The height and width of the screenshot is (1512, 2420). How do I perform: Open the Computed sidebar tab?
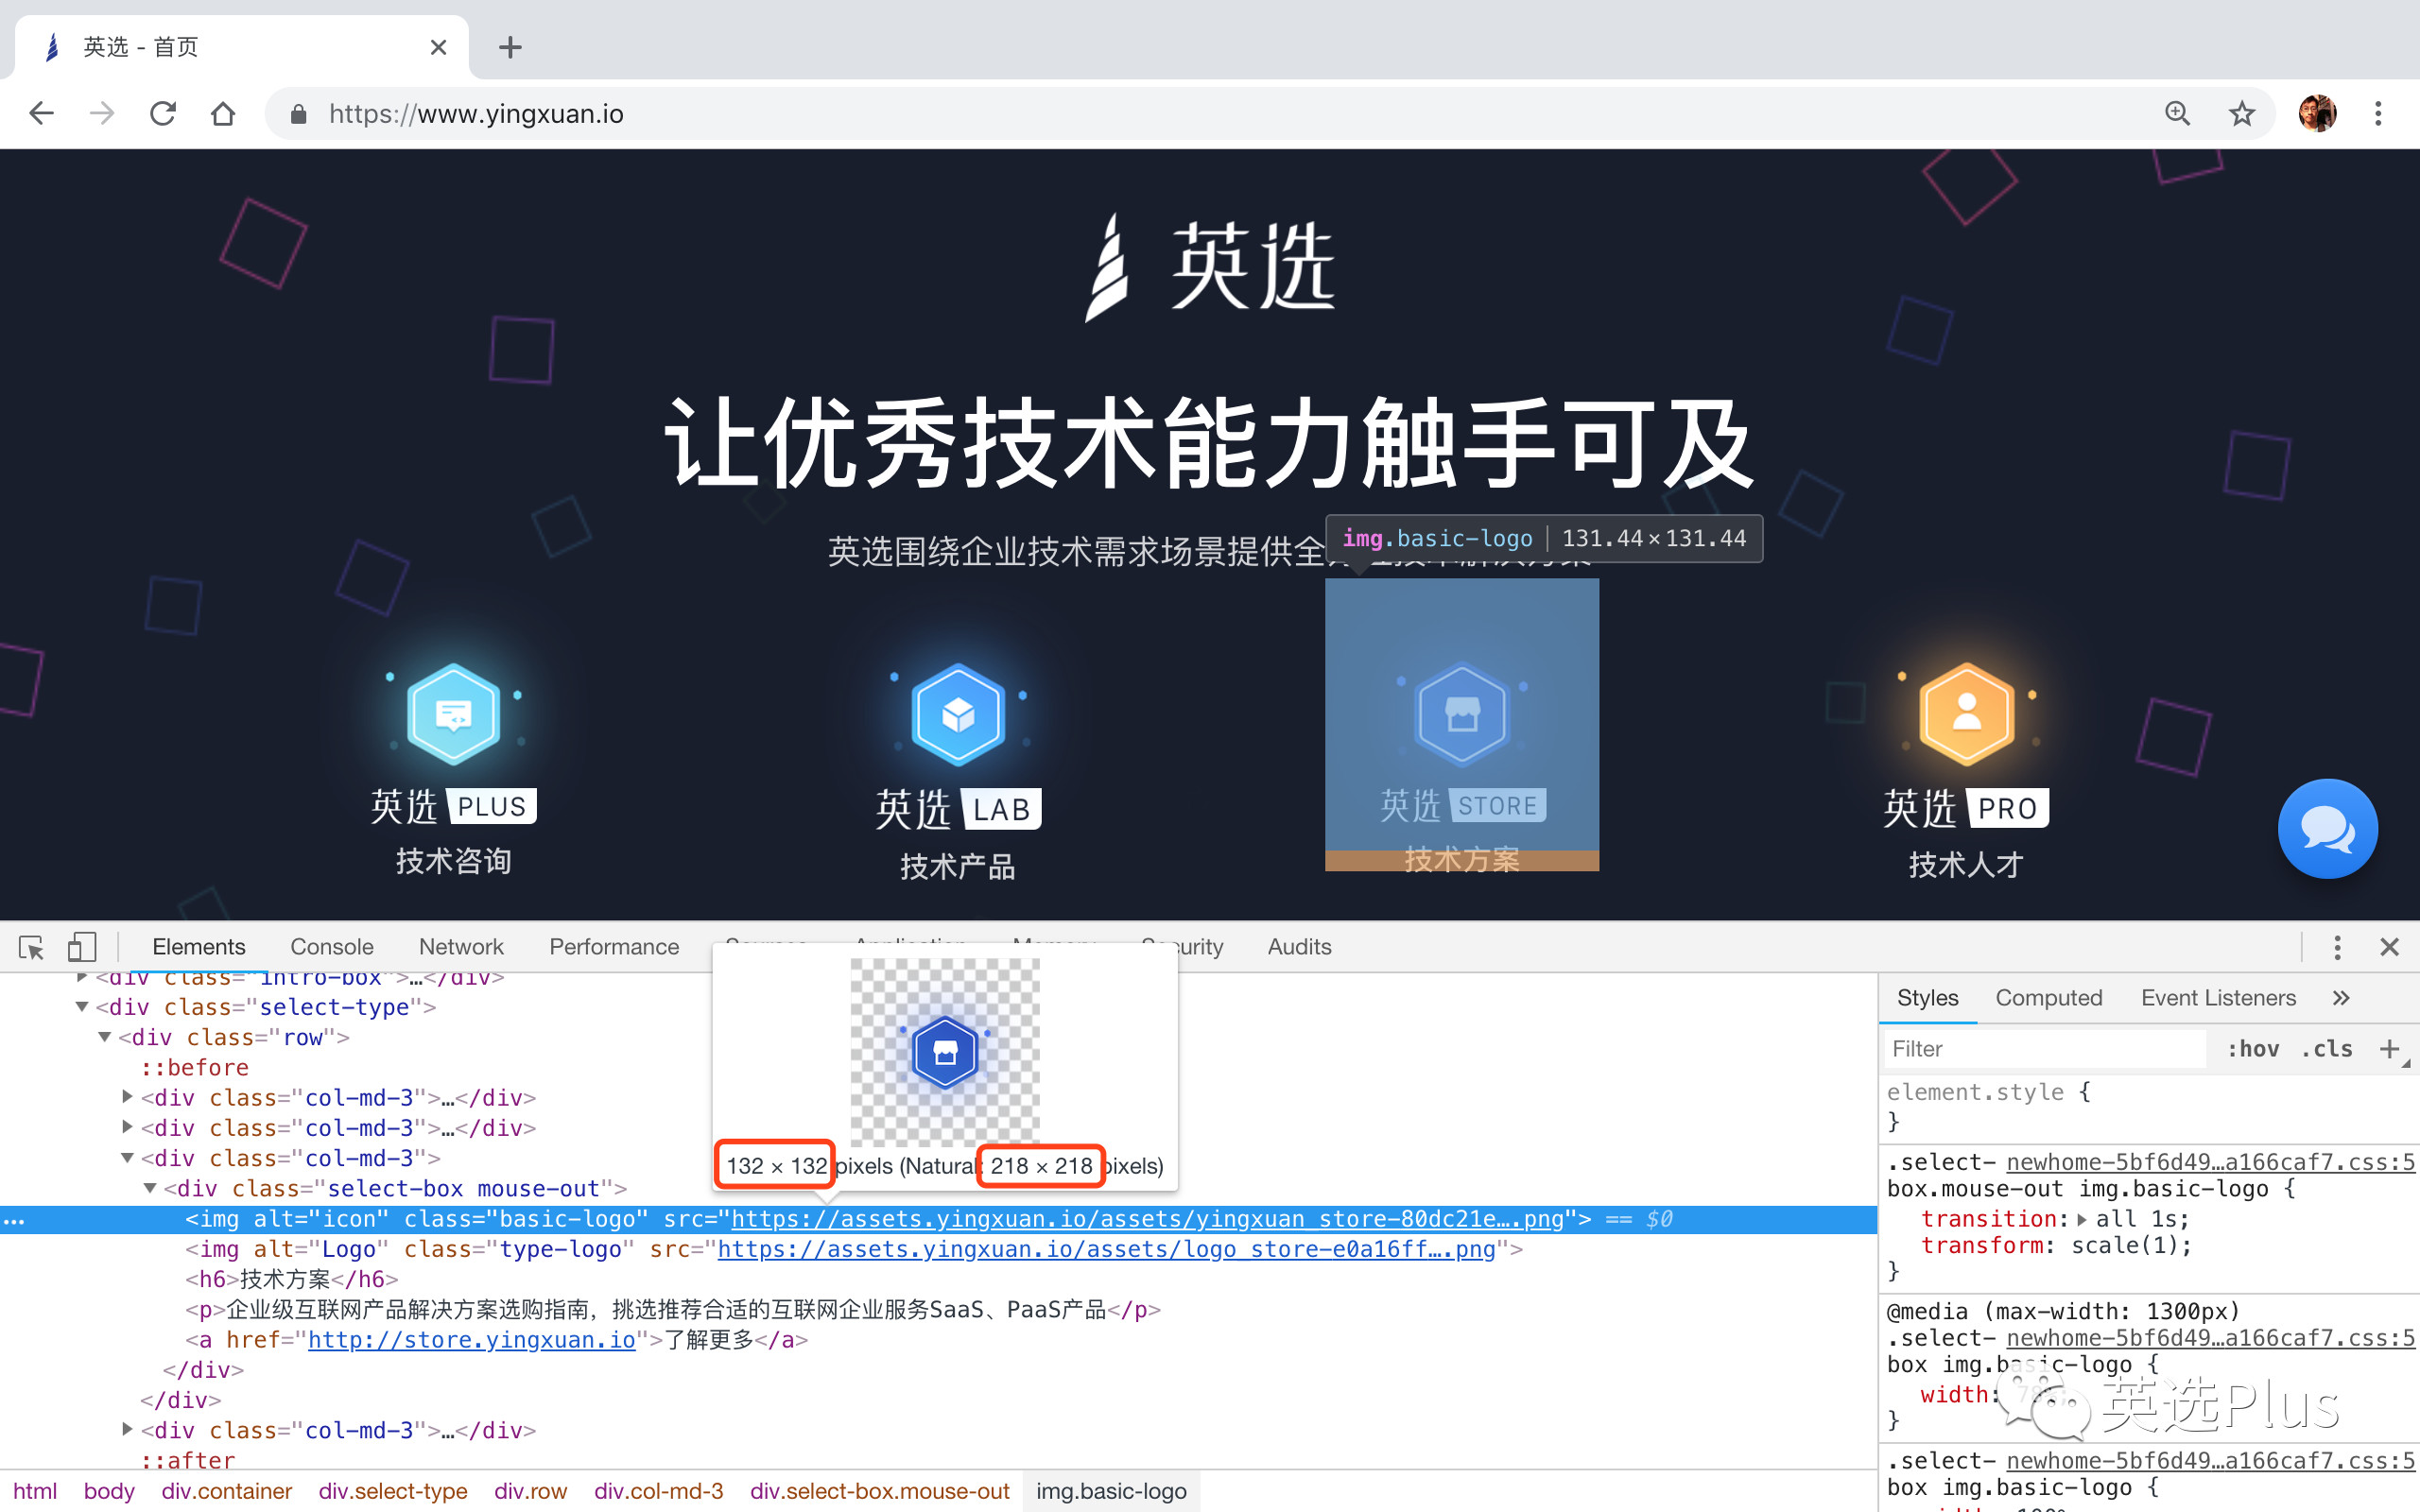pos(2048,997)
